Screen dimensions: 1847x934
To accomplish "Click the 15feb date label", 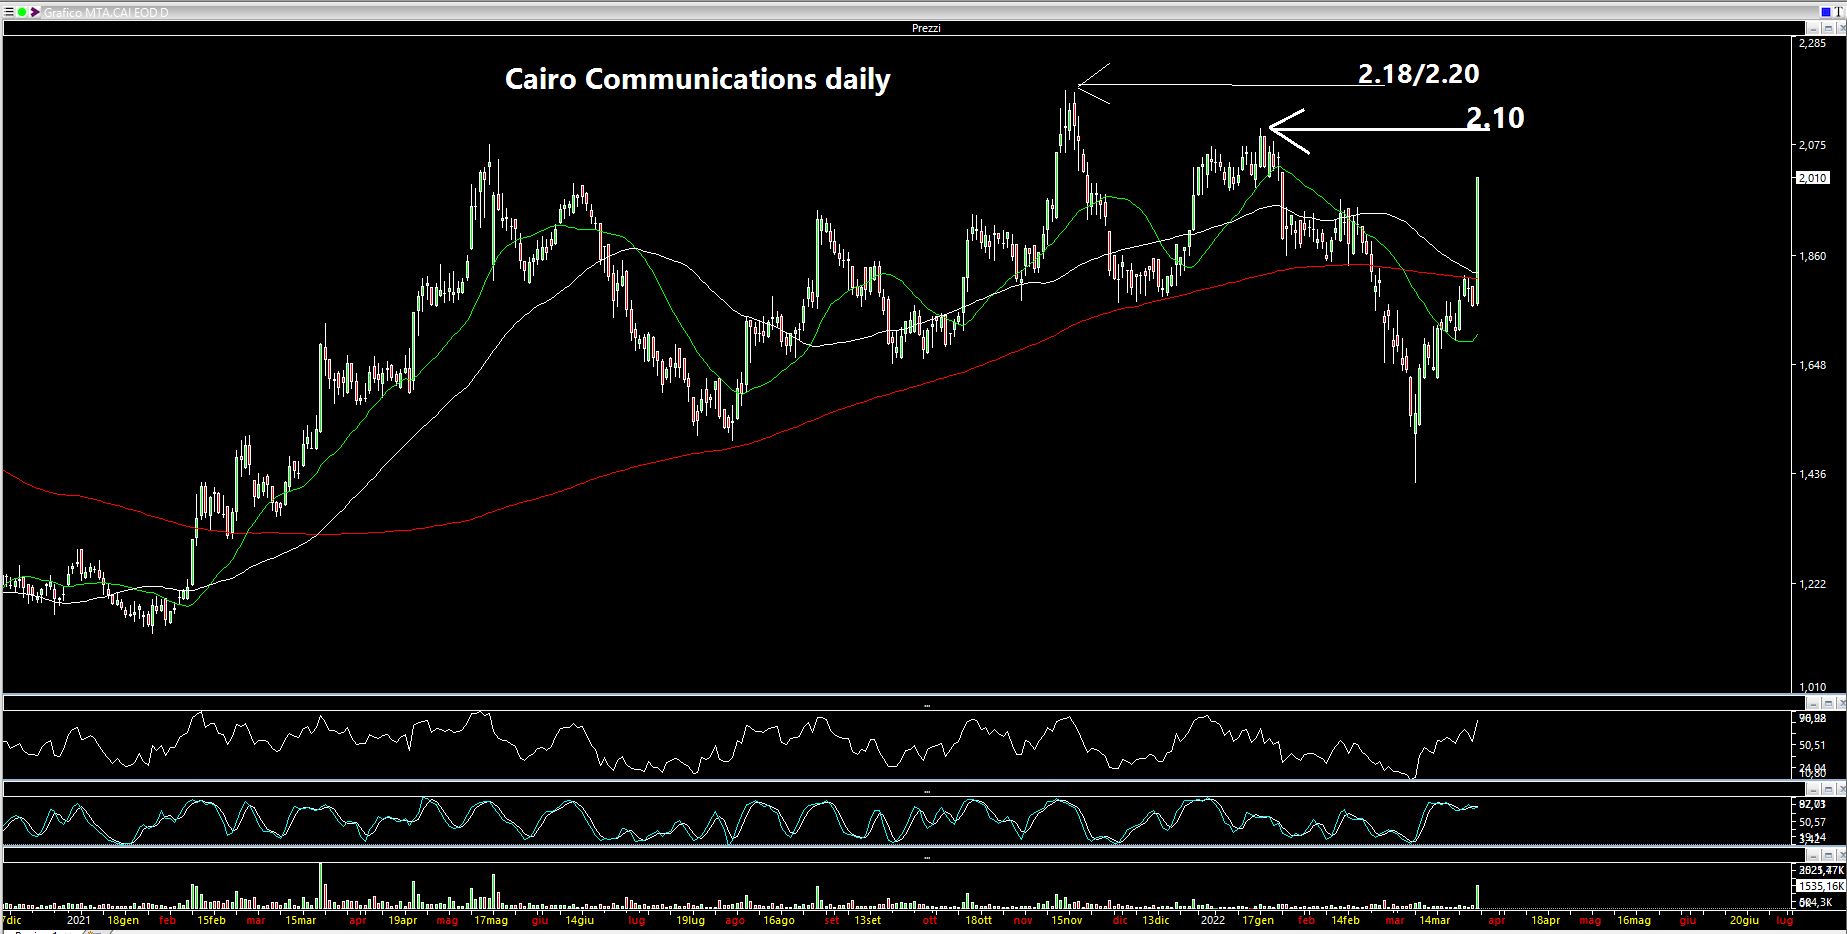I will (211, 920).
